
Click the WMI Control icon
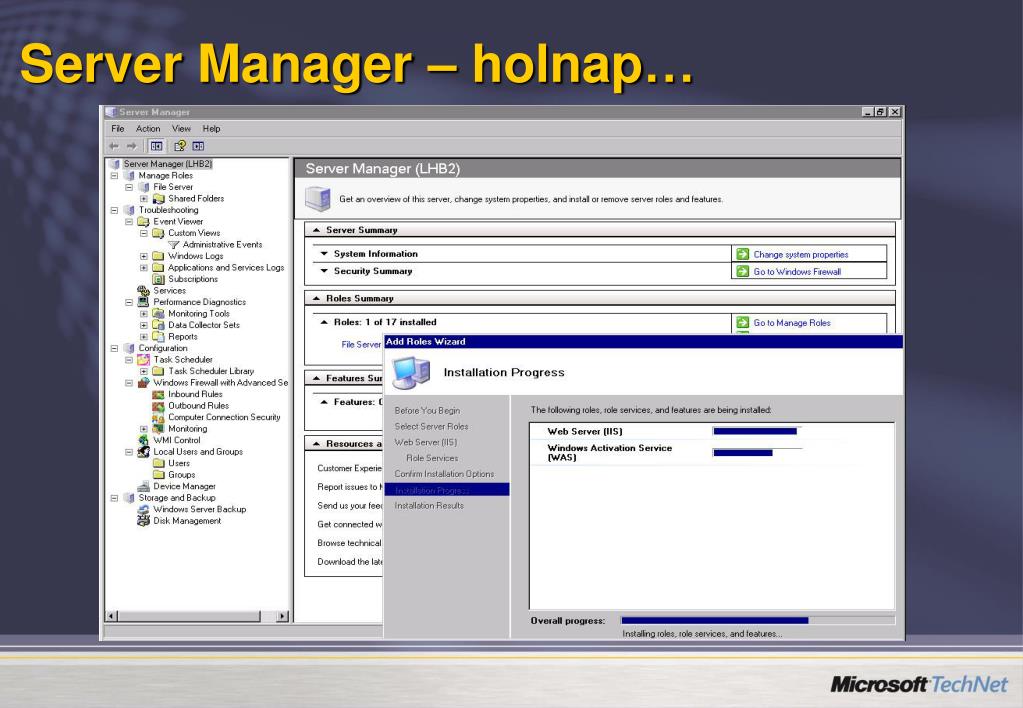click(144, 440)
